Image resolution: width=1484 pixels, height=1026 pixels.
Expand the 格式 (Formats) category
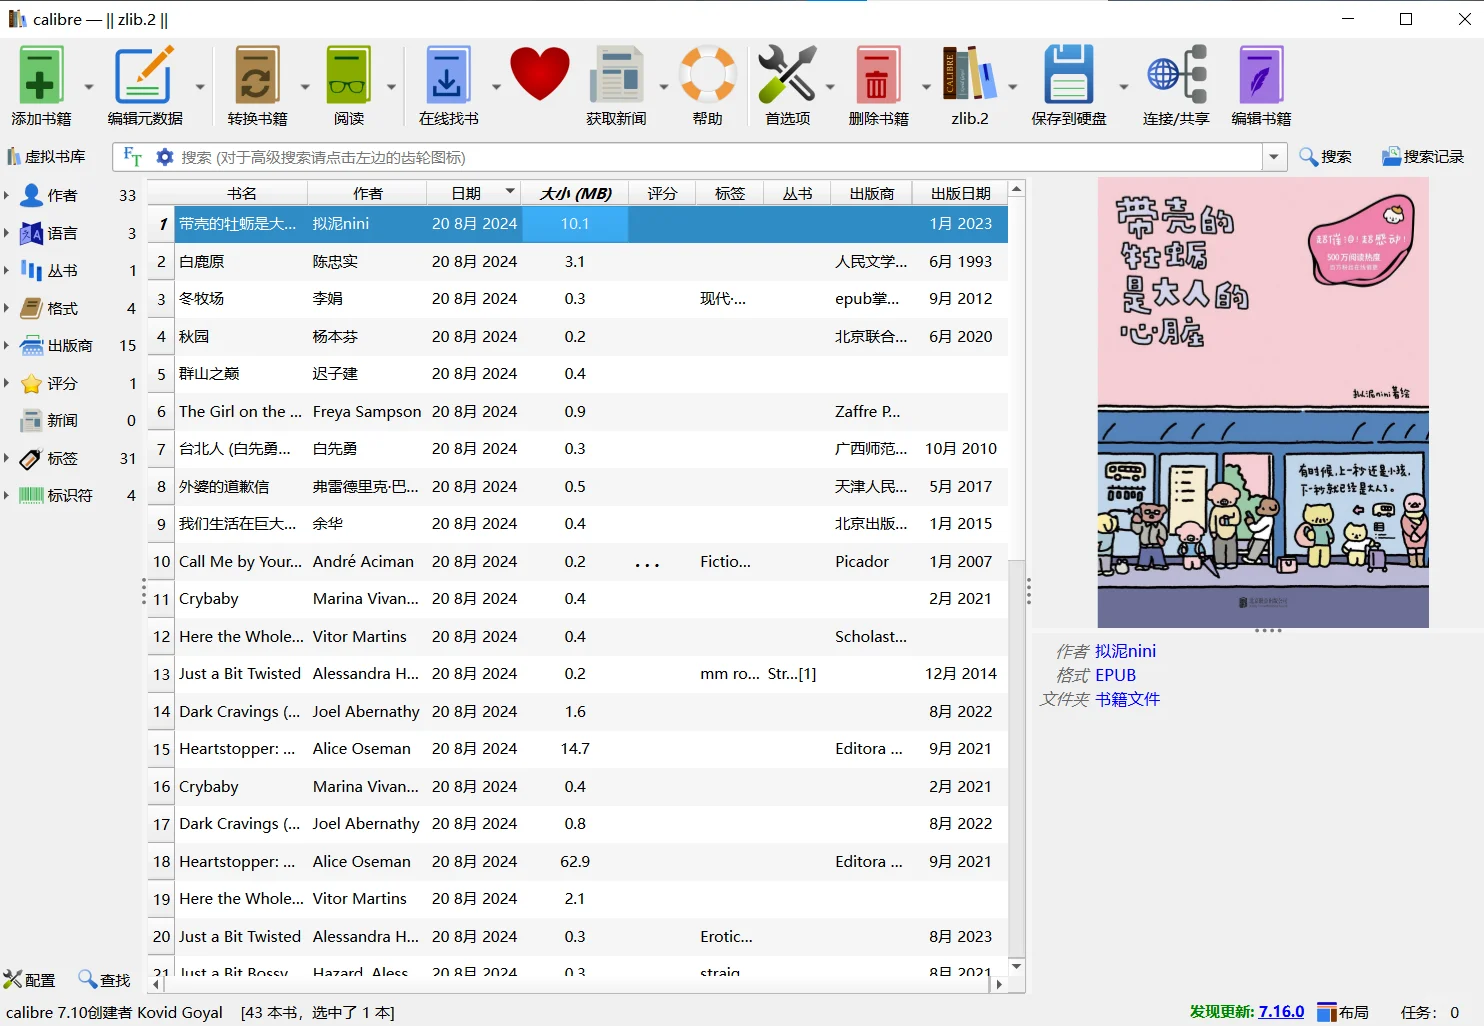click(6, 308)
